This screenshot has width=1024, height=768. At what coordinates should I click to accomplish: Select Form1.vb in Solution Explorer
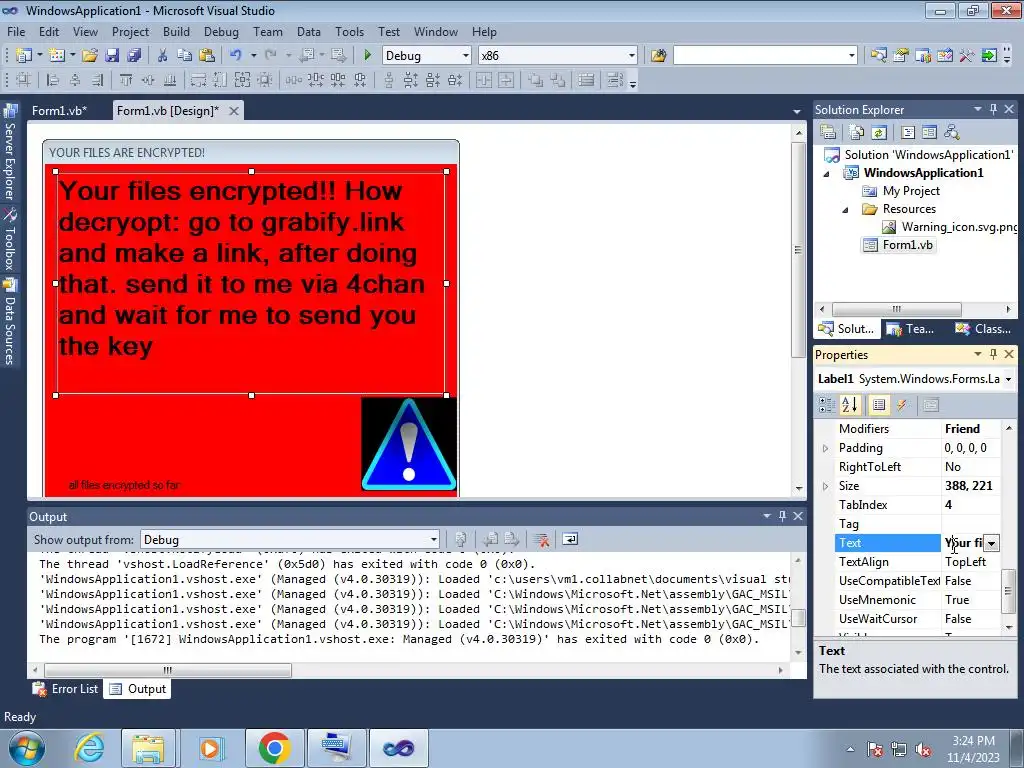(899, 245)
